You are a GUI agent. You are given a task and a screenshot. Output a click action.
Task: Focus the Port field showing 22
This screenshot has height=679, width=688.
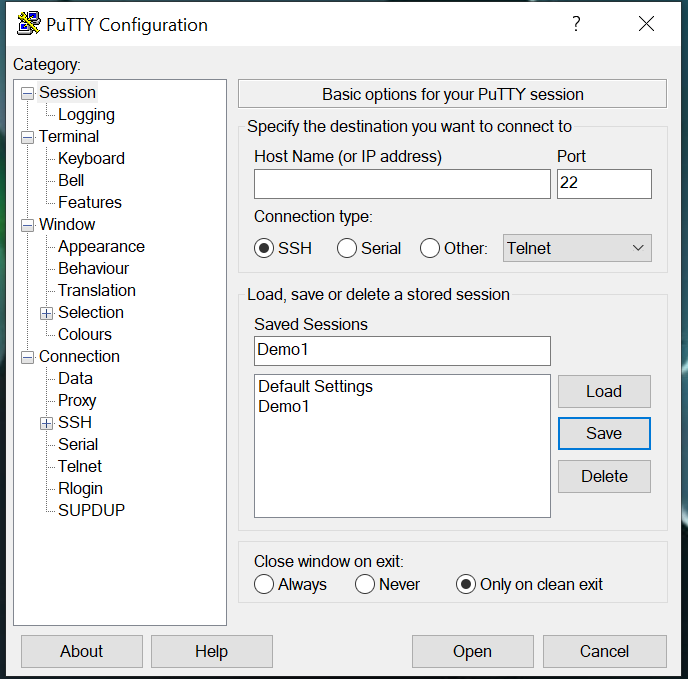[x=604, y=184]
